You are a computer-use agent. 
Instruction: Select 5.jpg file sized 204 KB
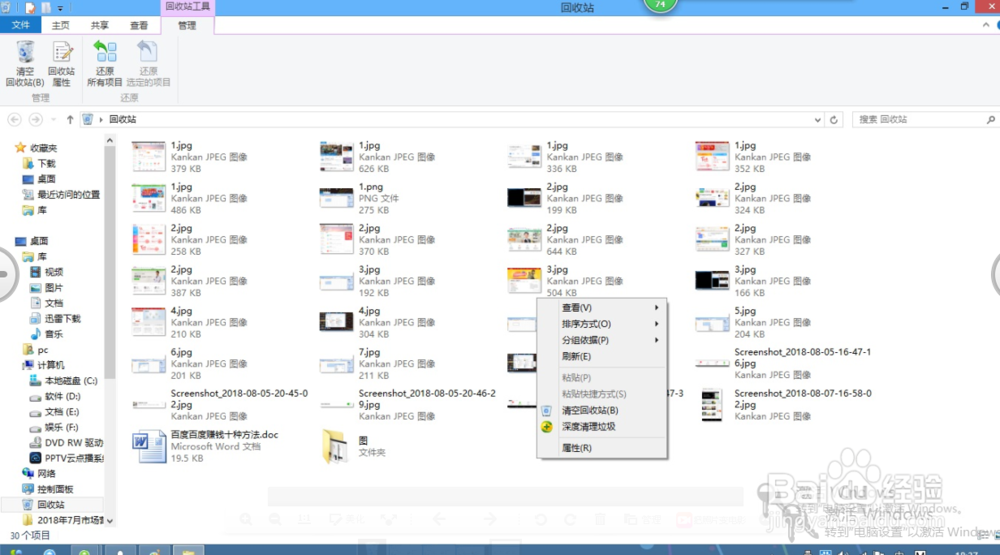pyautogui.click(x=753, y=322)
